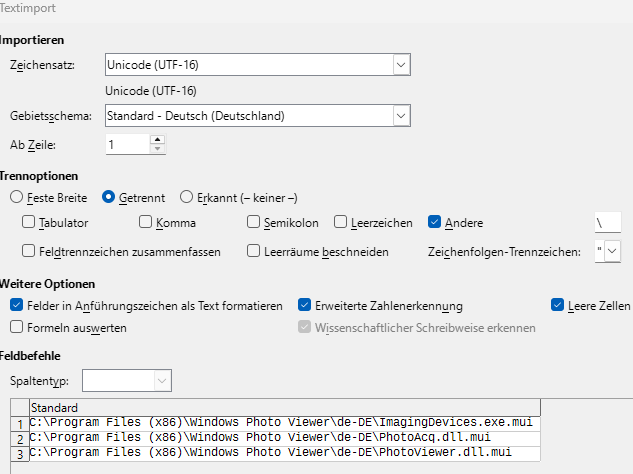
Task: Decrease the Ab Zeile spinner value
Action: [x=157, y=150]
